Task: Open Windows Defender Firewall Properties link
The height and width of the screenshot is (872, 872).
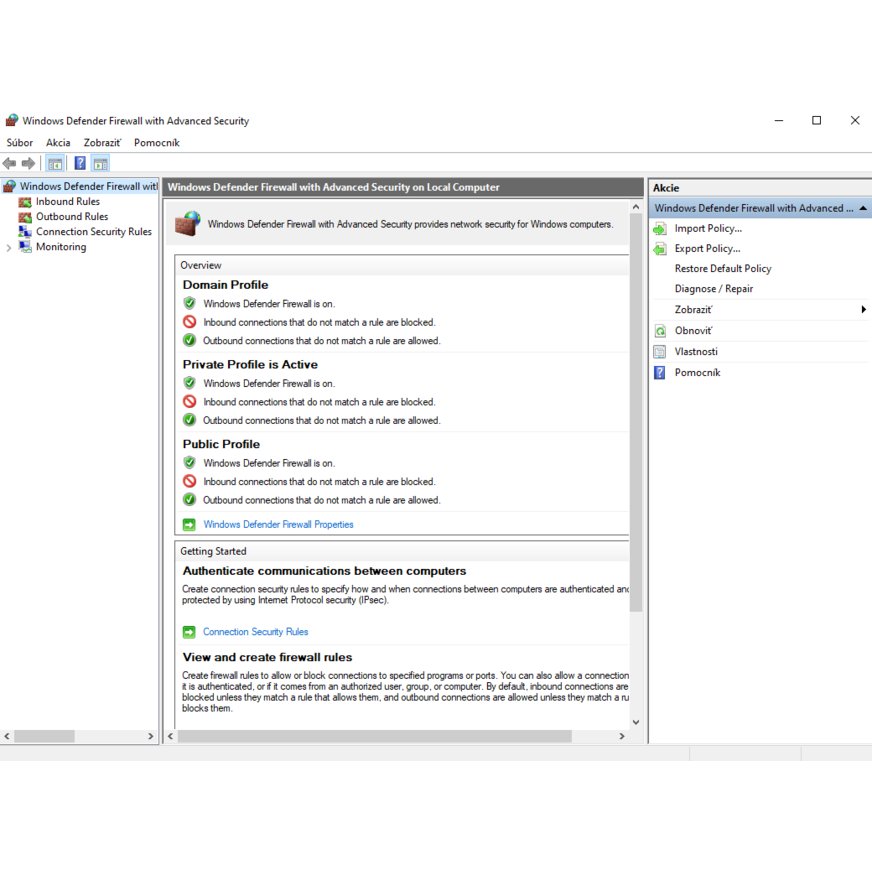Action: 278,524
